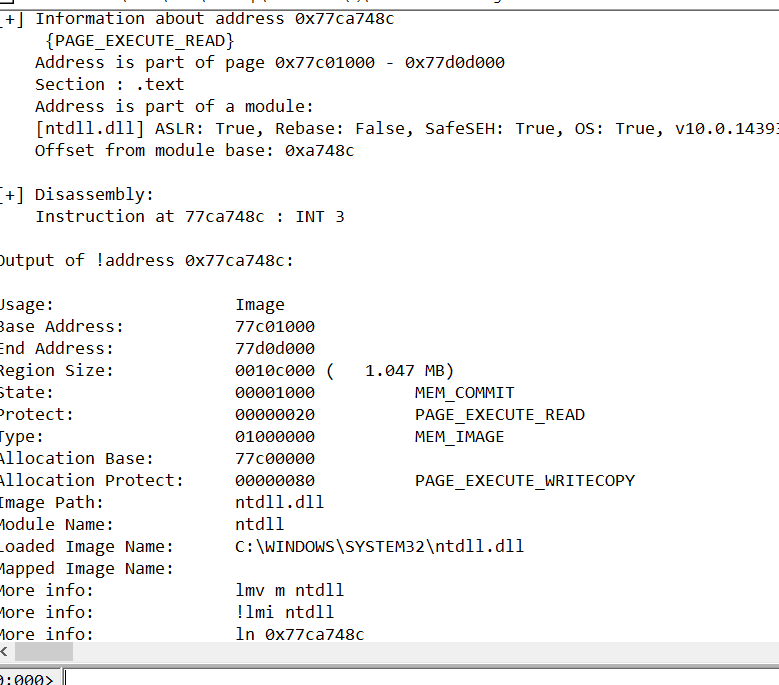
Task: Click the Allocation Base value 77c00000
Action: coord(274,458)
